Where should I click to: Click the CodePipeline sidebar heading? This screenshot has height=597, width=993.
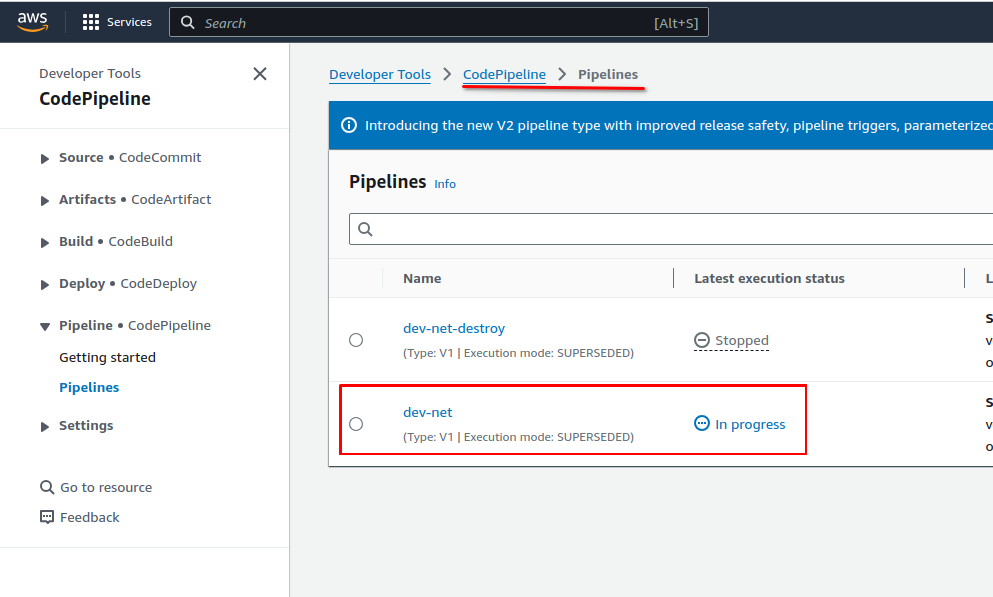click(x=95, y=99)
